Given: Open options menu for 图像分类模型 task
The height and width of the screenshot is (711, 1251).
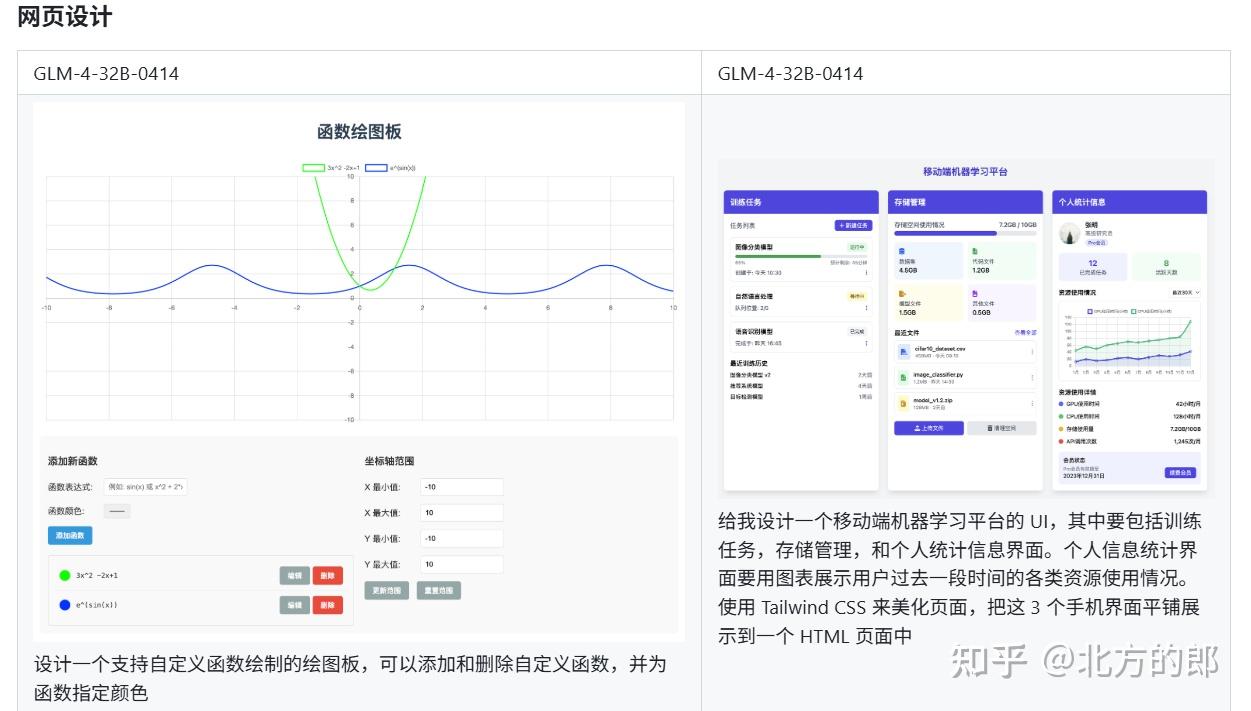Looking at the screenshot, I should click(x=866, y=274).
